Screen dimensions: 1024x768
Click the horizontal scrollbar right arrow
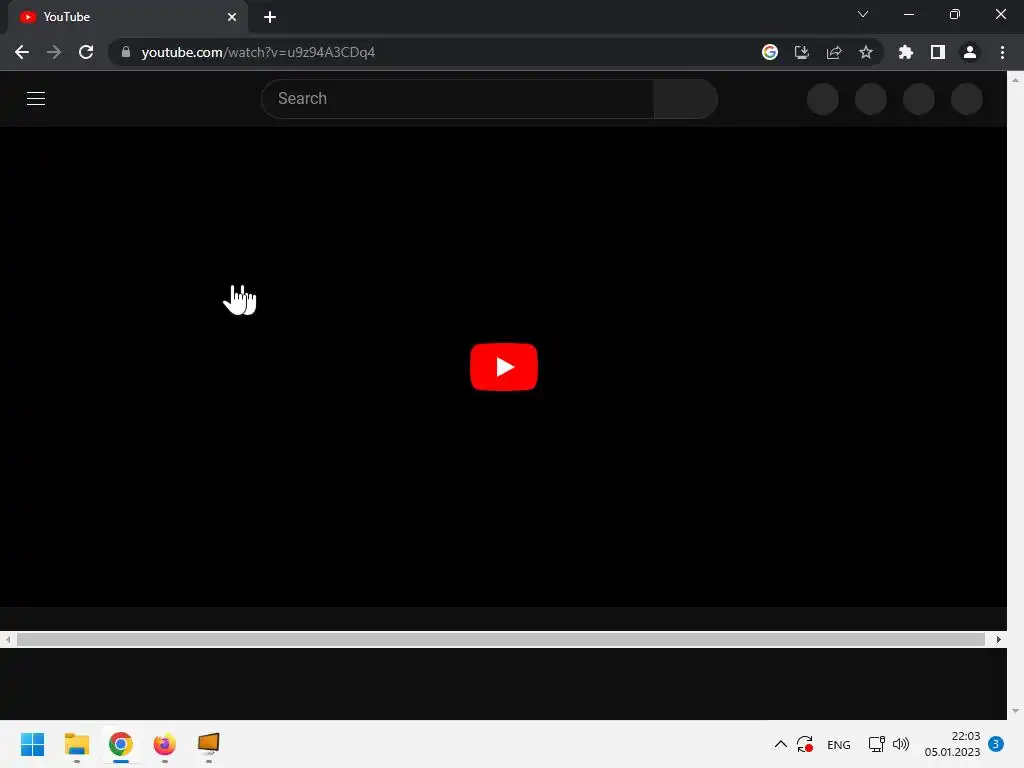click(999, 639)
